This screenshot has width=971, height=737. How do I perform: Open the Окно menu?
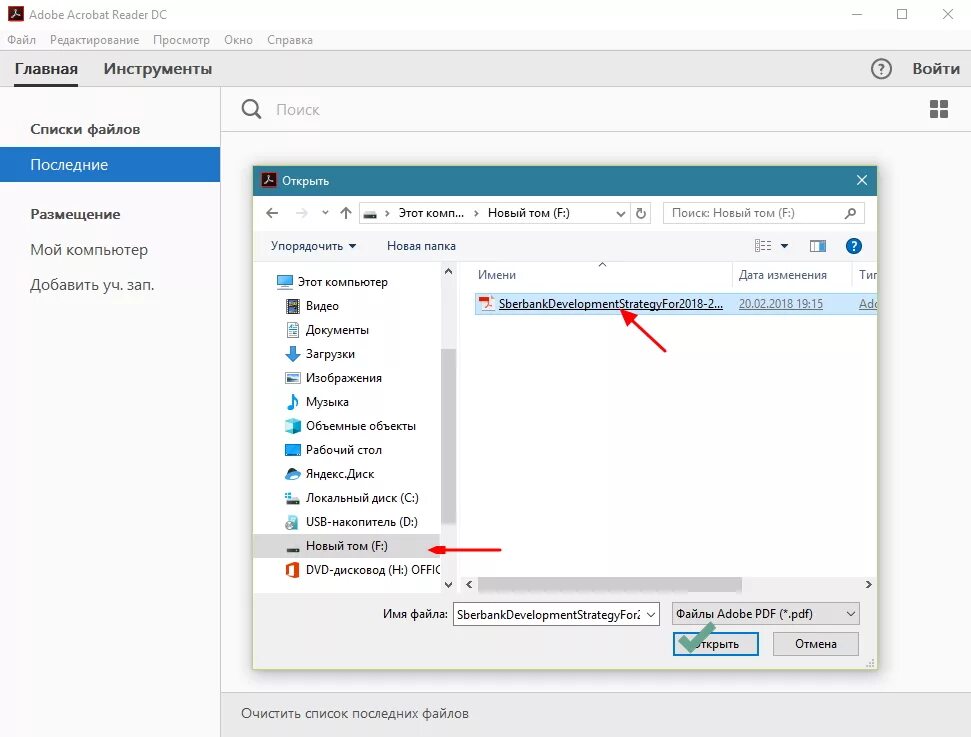(238, 40)
